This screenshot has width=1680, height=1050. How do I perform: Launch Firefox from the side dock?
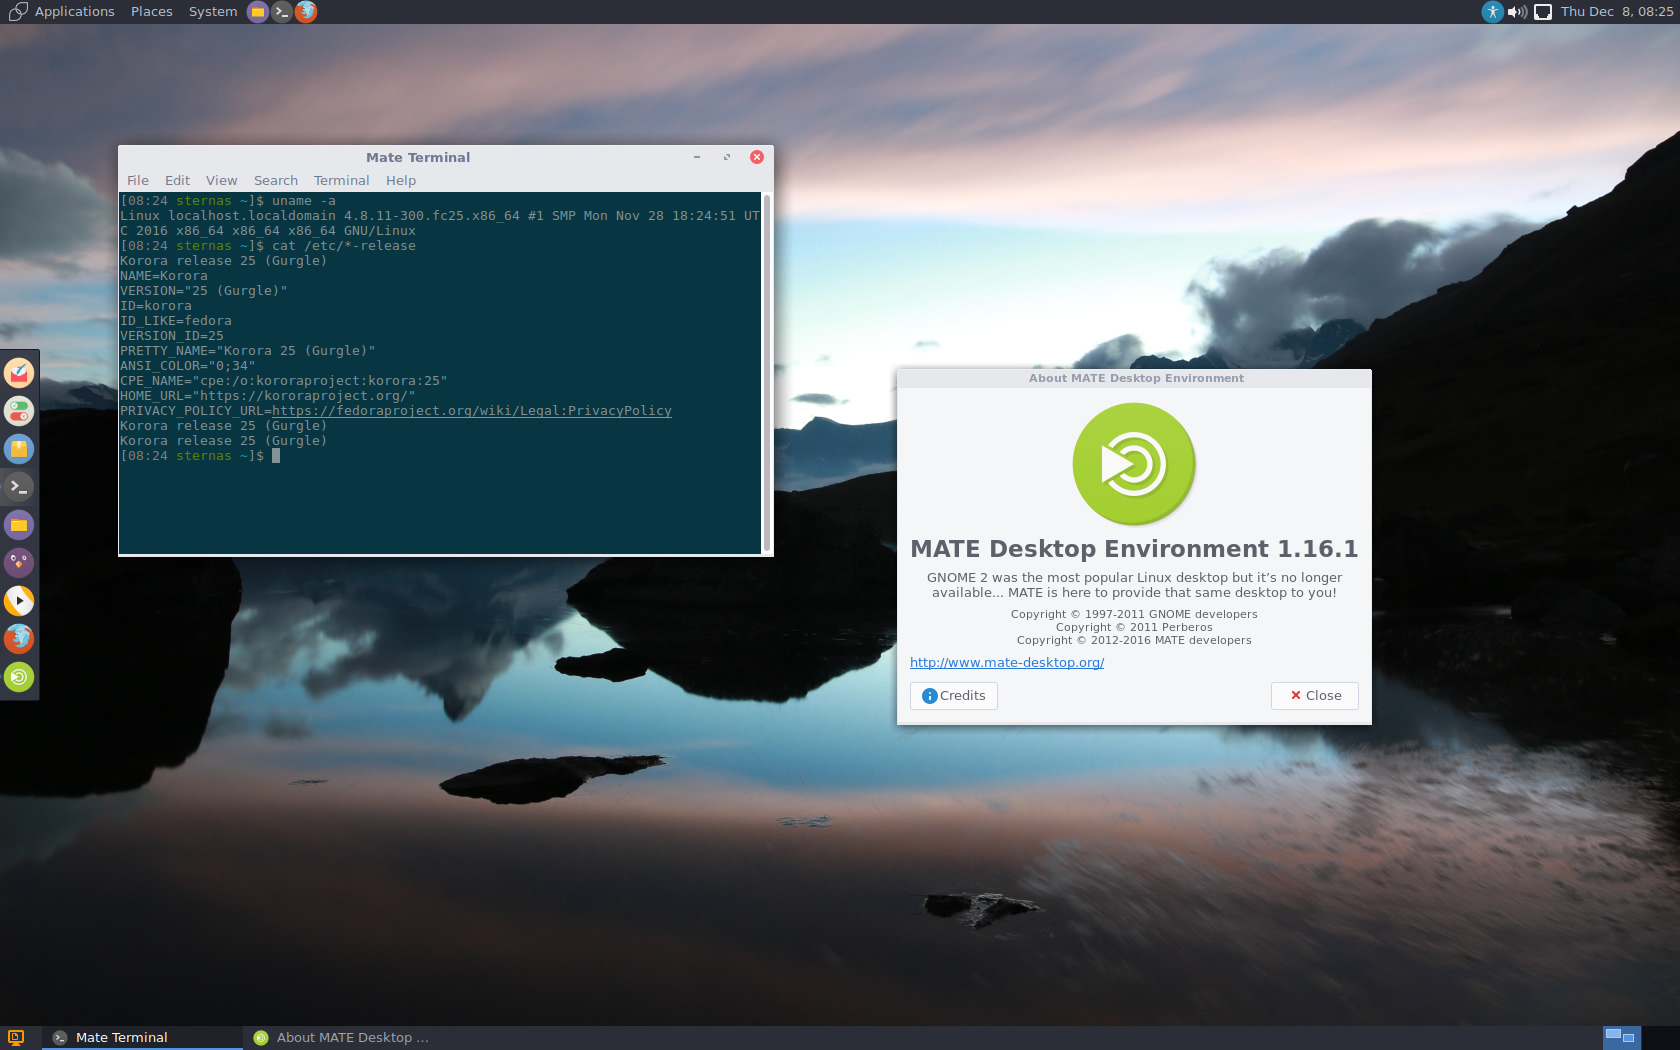(x=19, y=639)
